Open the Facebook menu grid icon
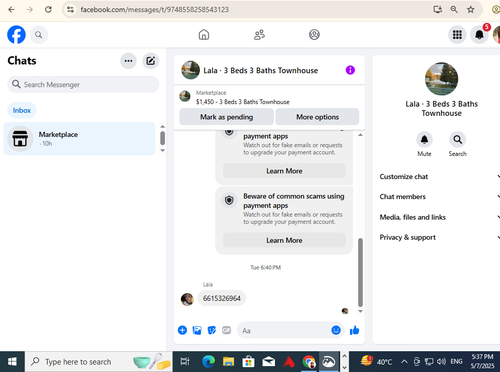 tap(457, 35)
